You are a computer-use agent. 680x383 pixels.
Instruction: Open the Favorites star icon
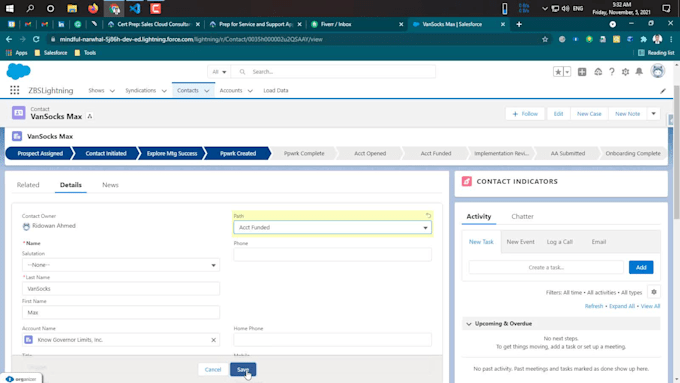tap(558, 72)
